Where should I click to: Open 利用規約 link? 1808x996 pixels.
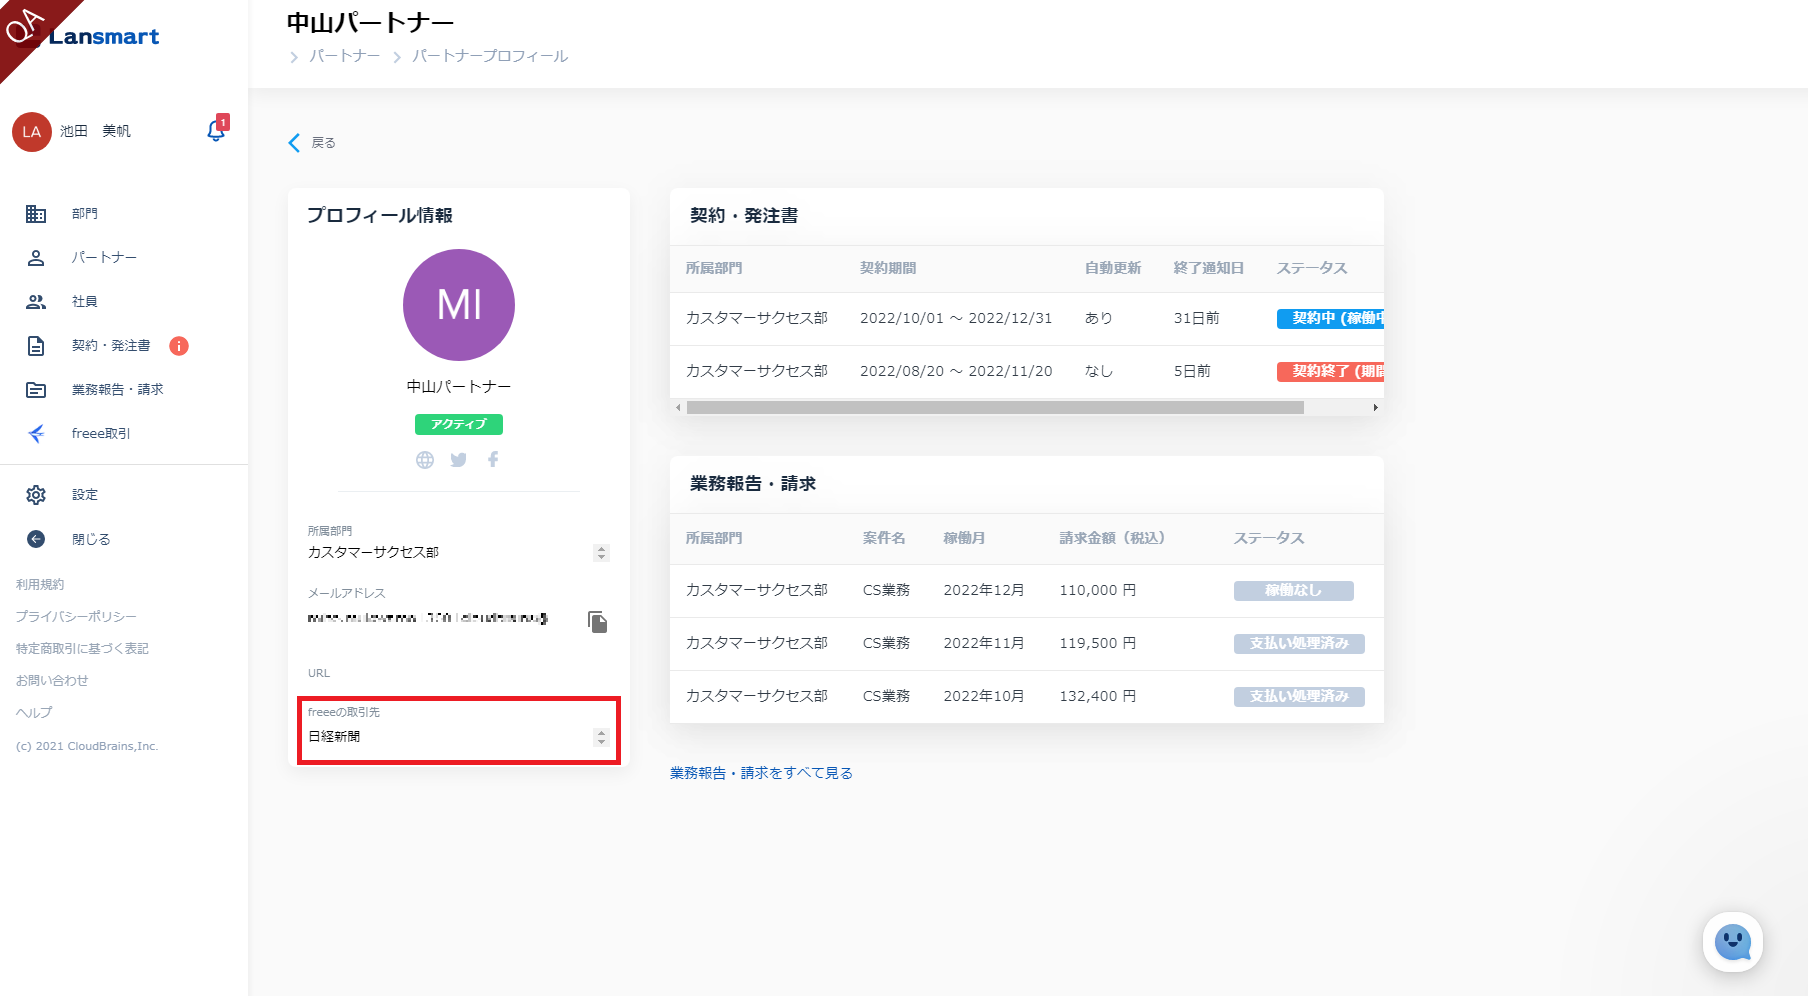(x=40, y=585)
